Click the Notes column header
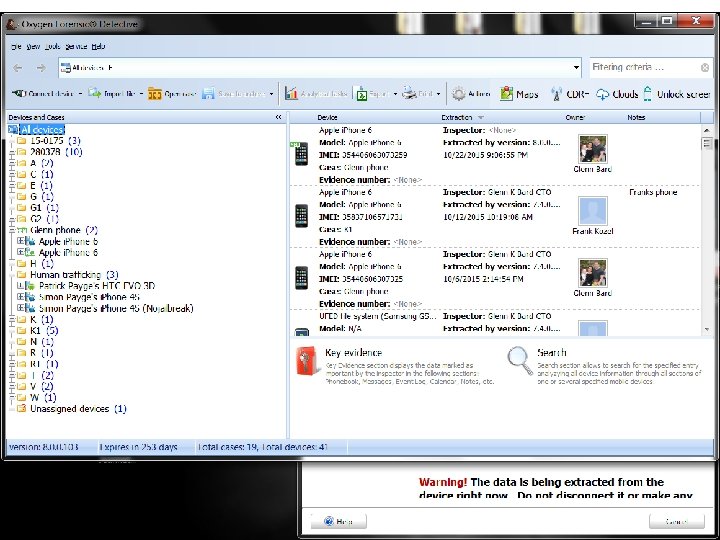 point(636,118)
